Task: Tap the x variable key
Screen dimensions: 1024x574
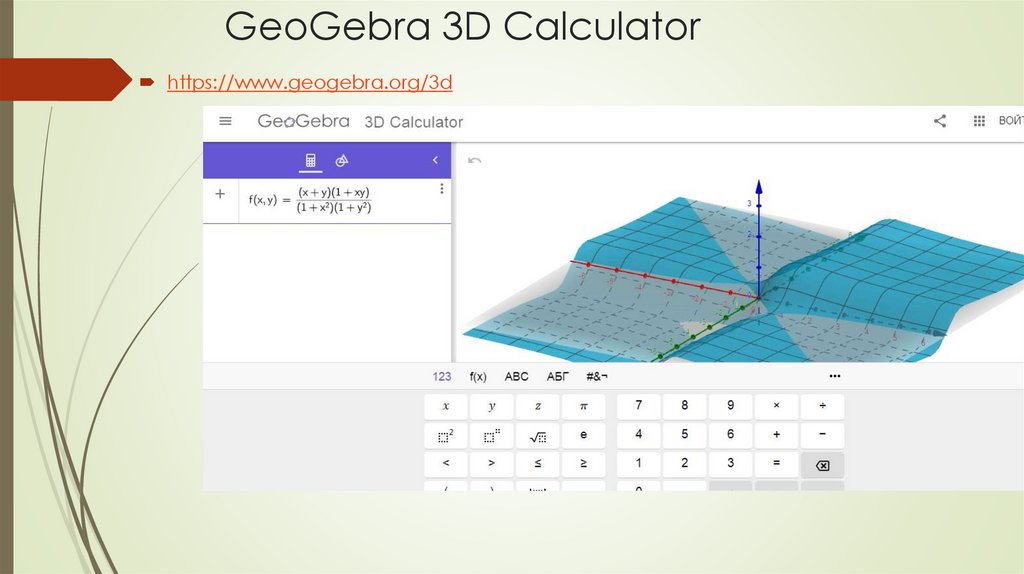Action: click(x=446, y=406)
